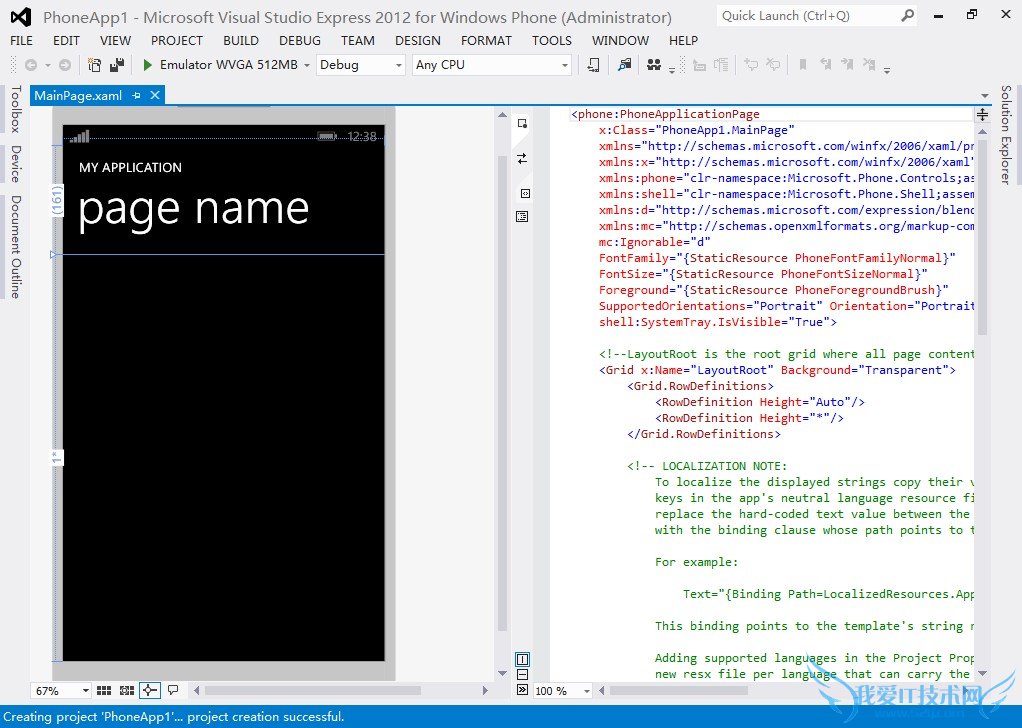Screen dimensions: 1022x728
Task: Open the BUILD menu
Action: pos(241,41)
